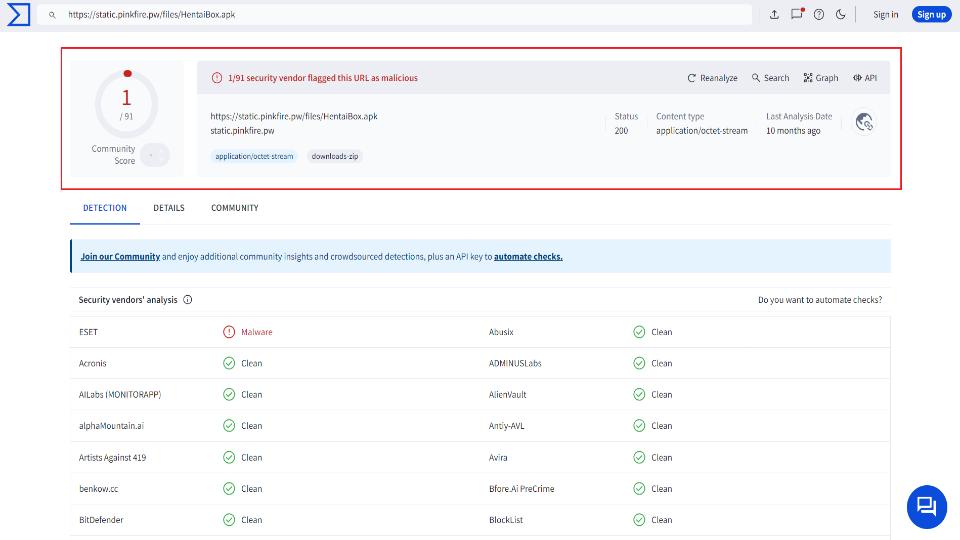
Task: Open the notifications chat icon in header
Action: [797, 14]
